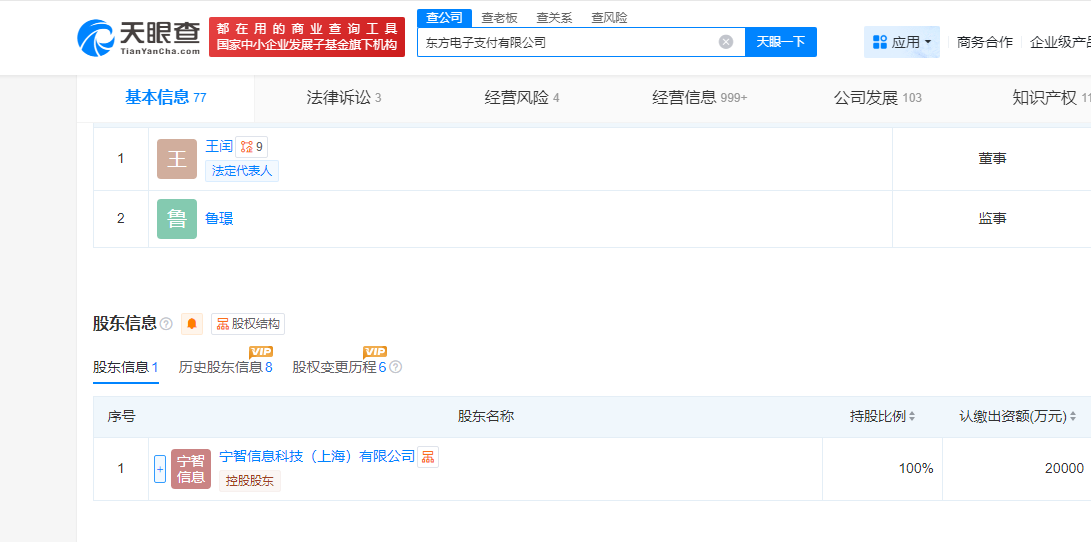Click the 天眼一下 search button
Screen dimensions: 1091x542
(780, 42)
